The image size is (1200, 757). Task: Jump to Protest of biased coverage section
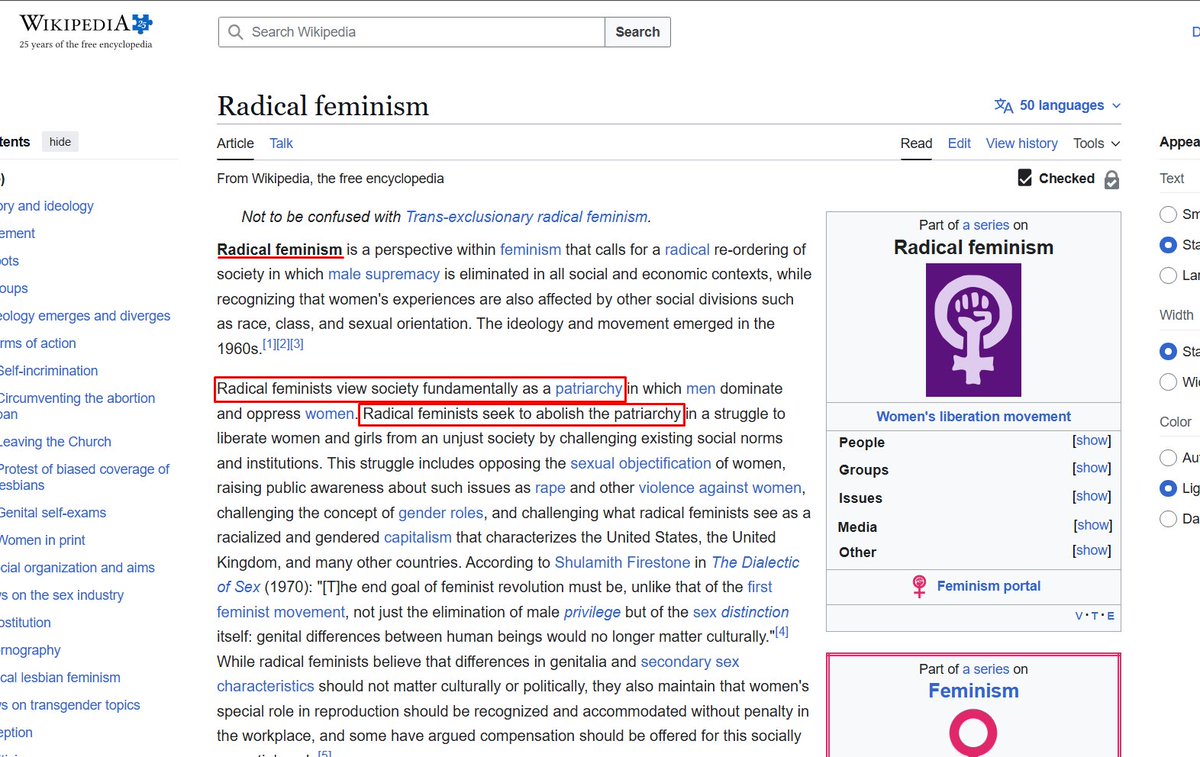pos(84,477)
